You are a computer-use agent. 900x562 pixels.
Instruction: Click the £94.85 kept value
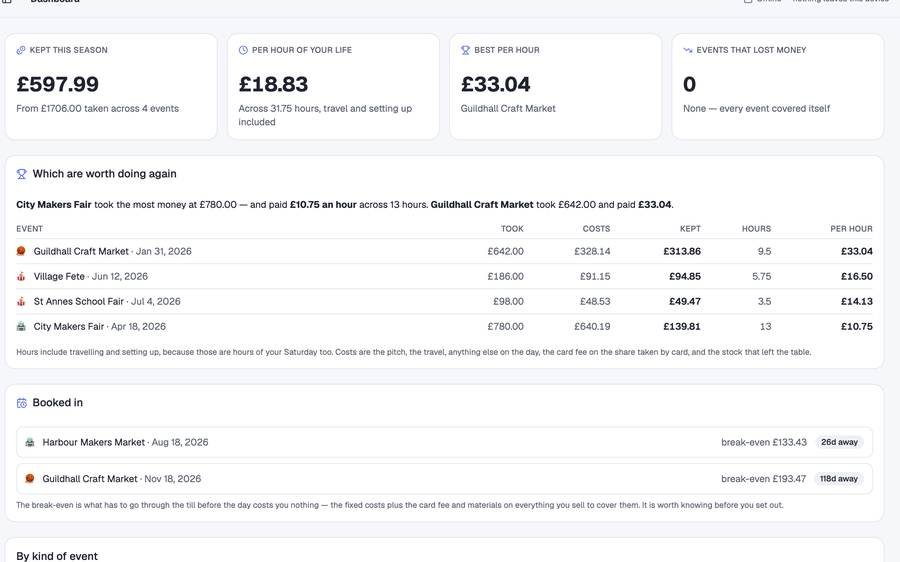tap(685, 277)
